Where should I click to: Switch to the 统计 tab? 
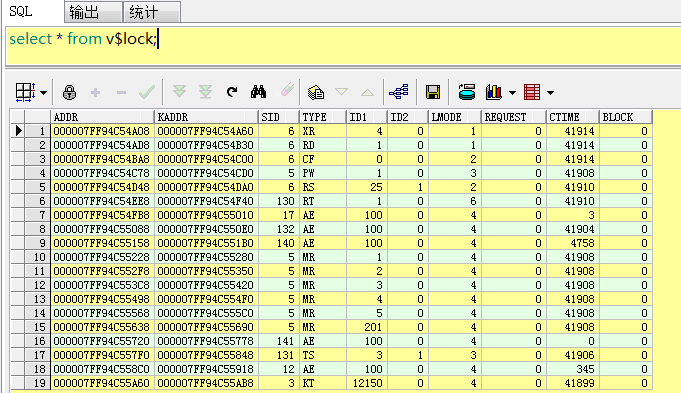151,12
